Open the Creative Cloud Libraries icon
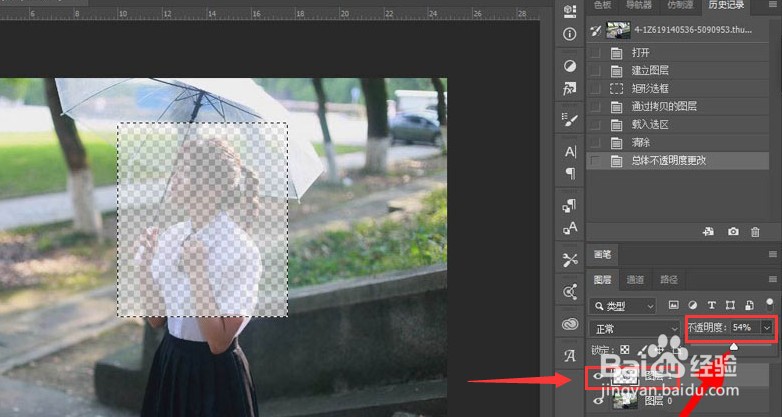Viewport: 782px width, 417px height. coord(570,324)
